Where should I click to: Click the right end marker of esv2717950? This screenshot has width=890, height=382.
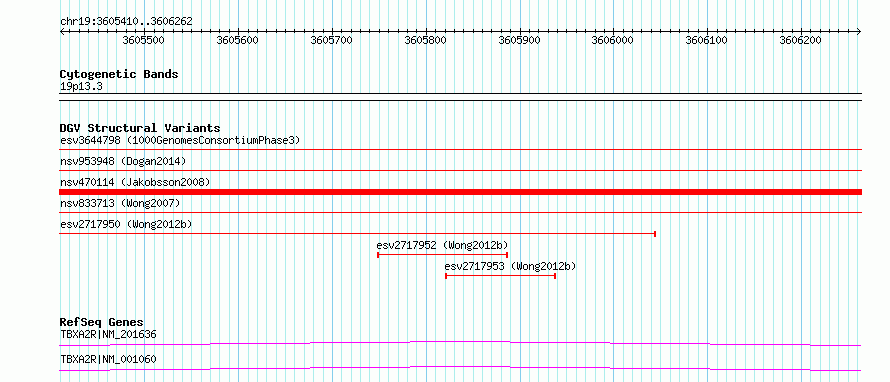pos(655,233)
